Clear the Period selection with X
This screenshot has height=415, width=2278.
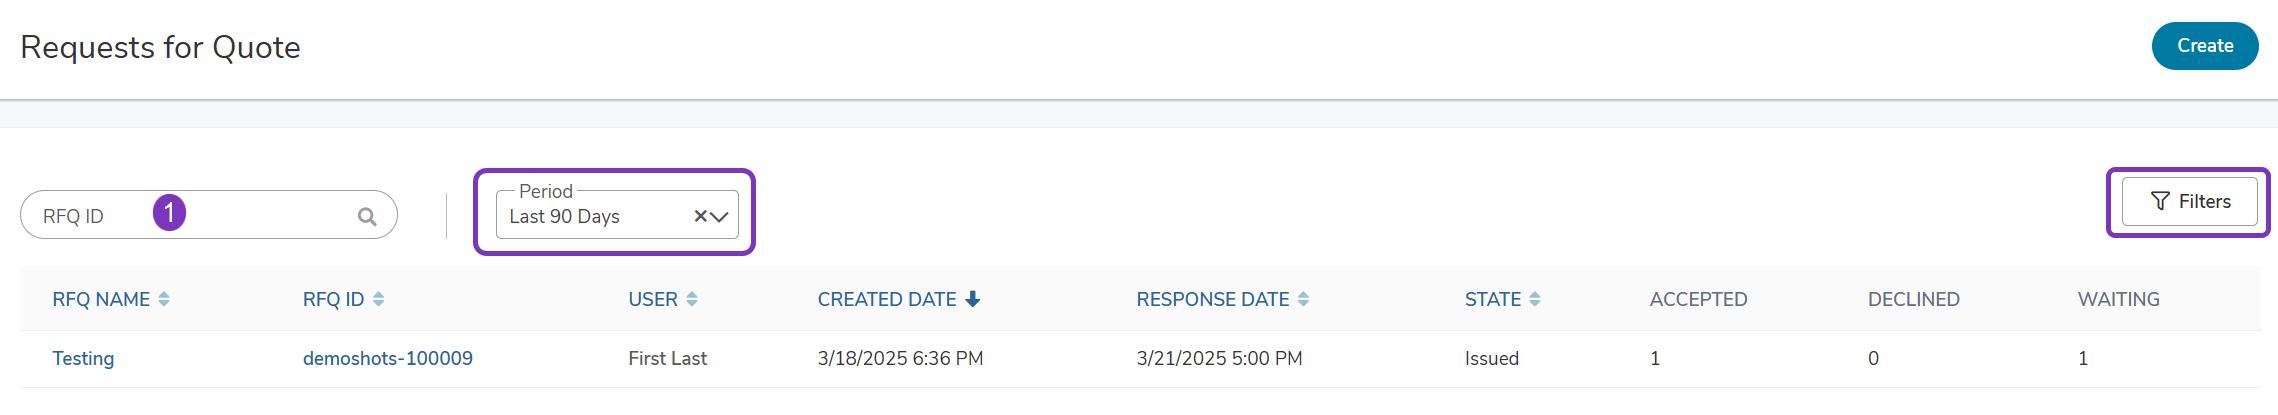click(x=700, y=216)
